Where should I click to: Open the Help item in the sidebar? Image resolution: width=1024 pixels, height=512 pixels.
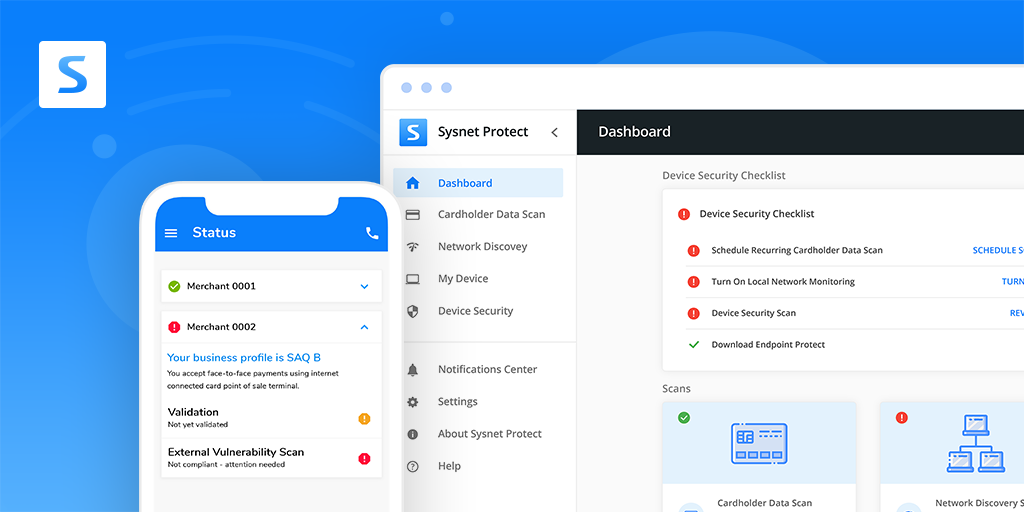(449, 466)
